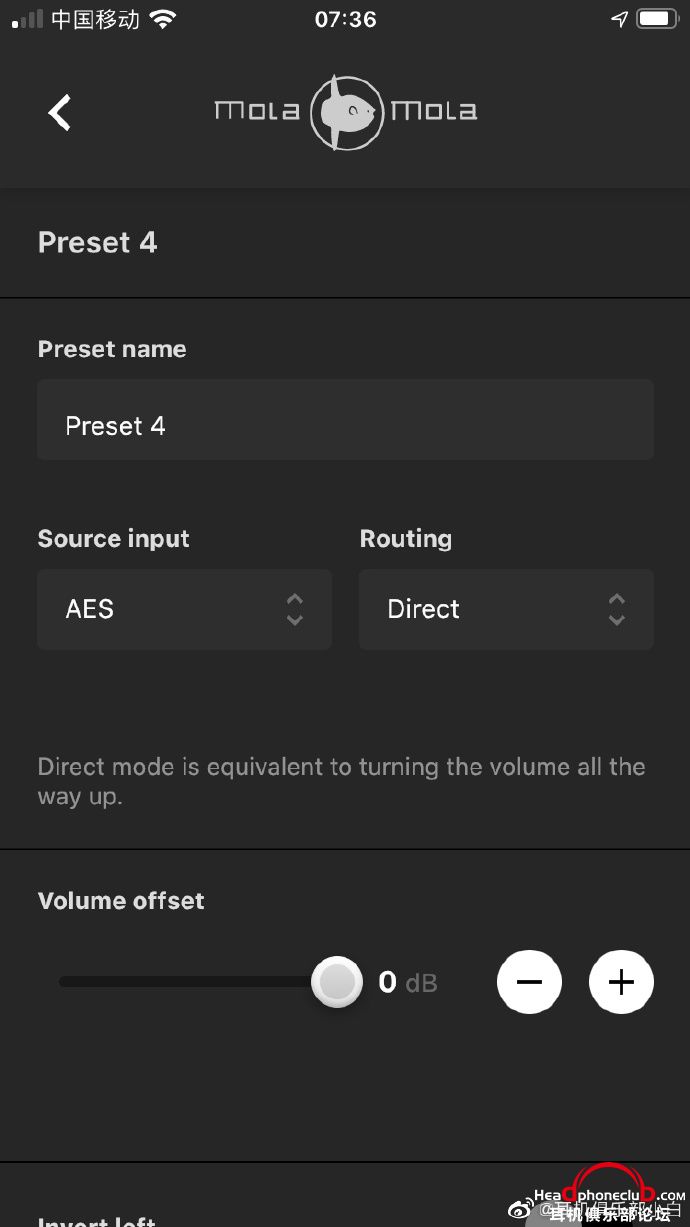
Task: Tap the Preset 4 section header
Action: (x=97, y=243)
